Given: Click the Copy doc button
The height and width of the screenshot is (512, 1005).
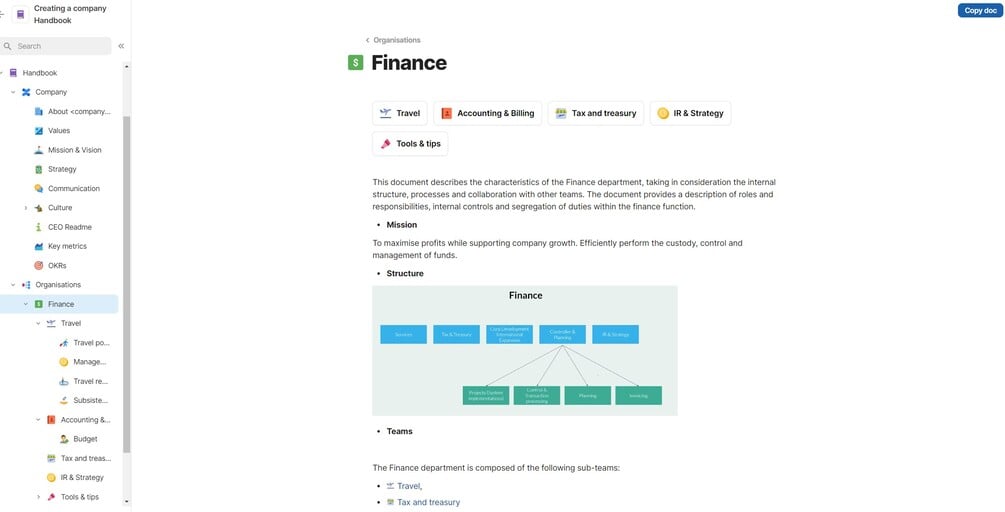Looking at the screenshot, I should coord(979,10).
